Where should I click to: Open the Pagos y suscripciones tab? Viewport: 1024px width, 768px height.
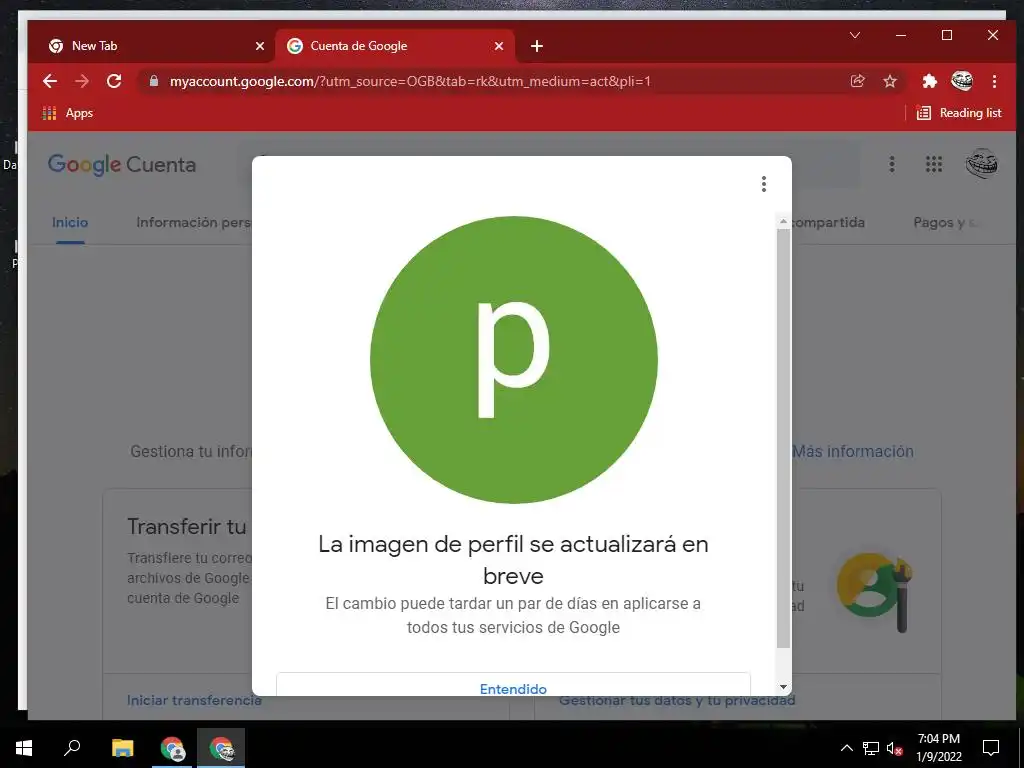(945, 223)
